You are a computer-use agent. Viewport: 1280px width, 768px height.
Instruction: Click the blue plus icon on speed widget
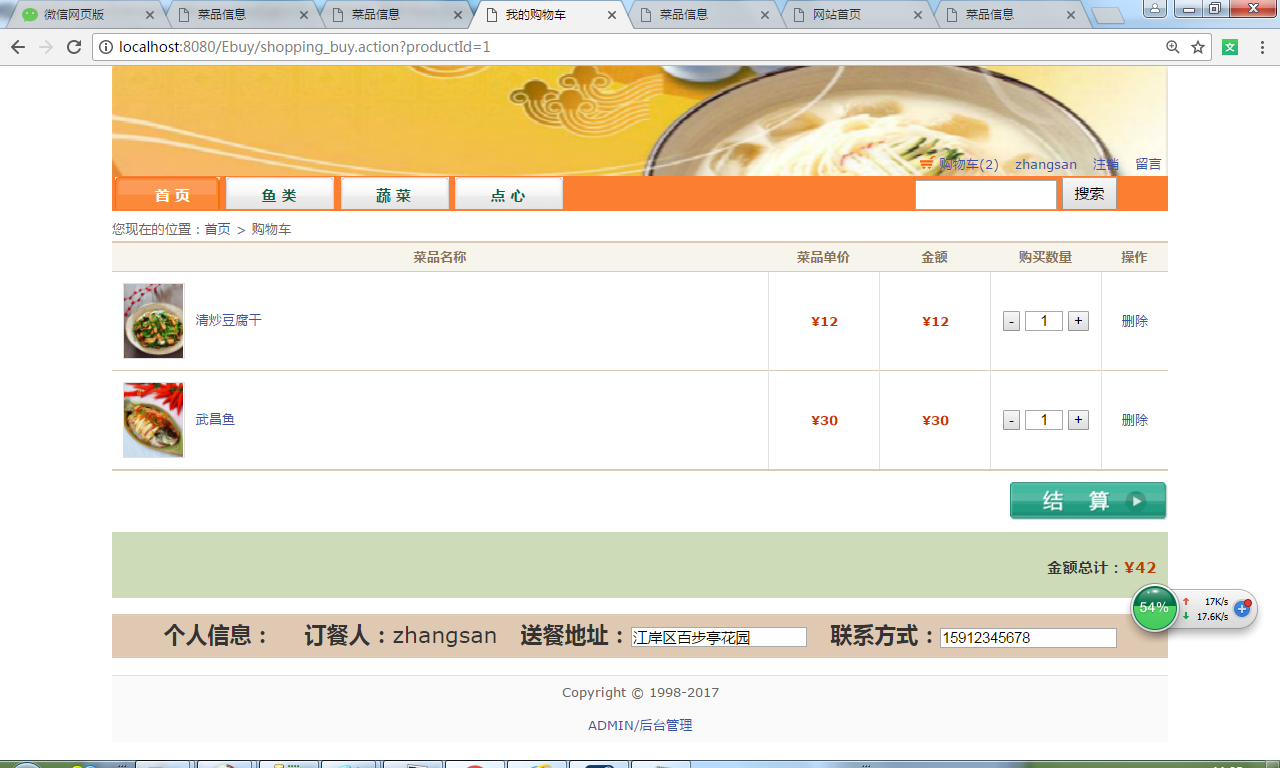point(1242,608)
